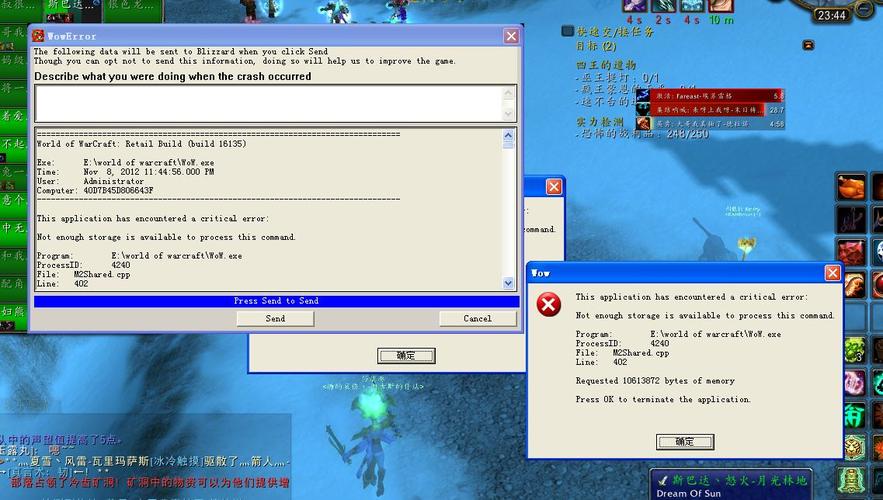Click the blue 'Press Send to Send' bar

point(277,301)
